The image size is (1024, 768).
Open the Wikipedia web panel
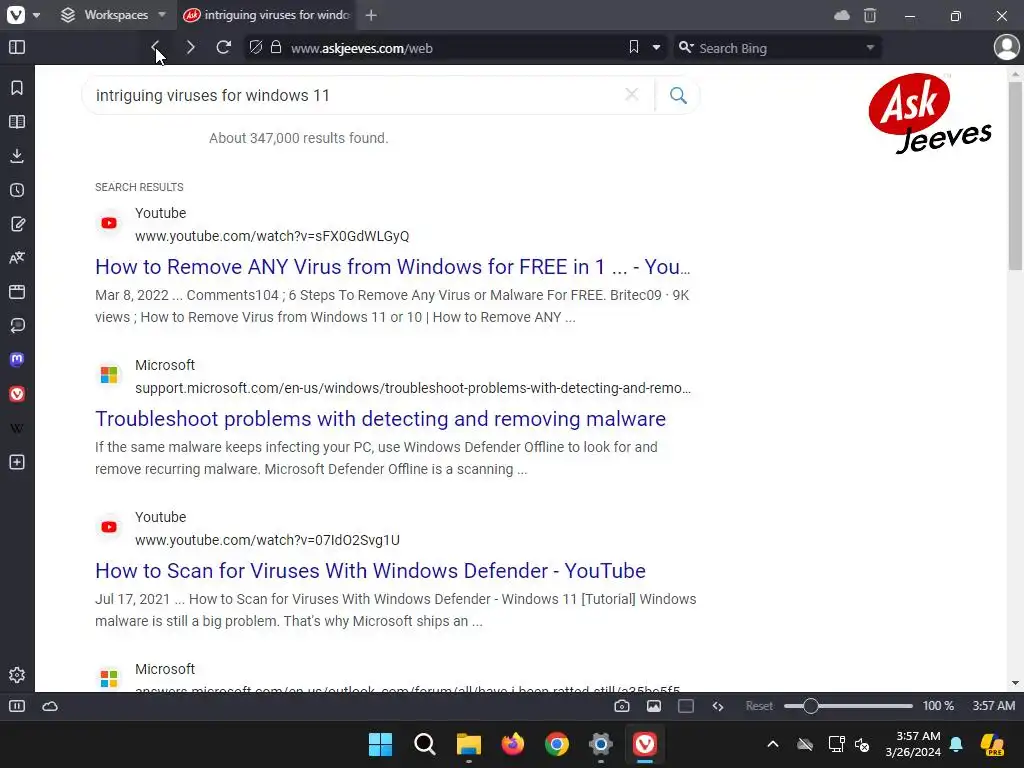[x=17, y=428]
